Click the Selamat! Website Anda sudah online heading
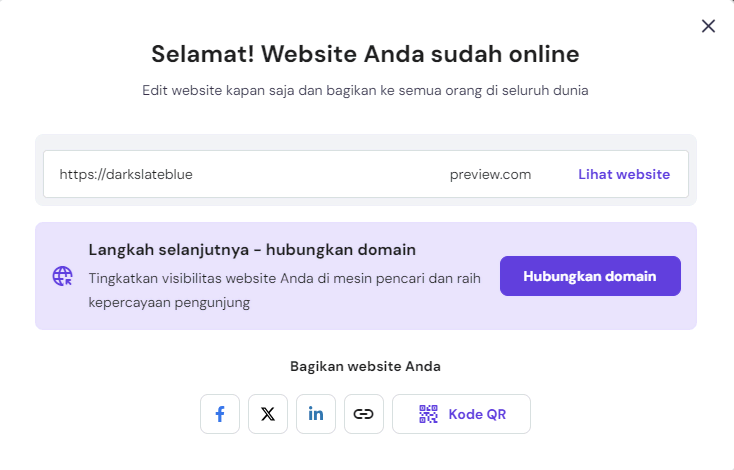 click(365, 53)
